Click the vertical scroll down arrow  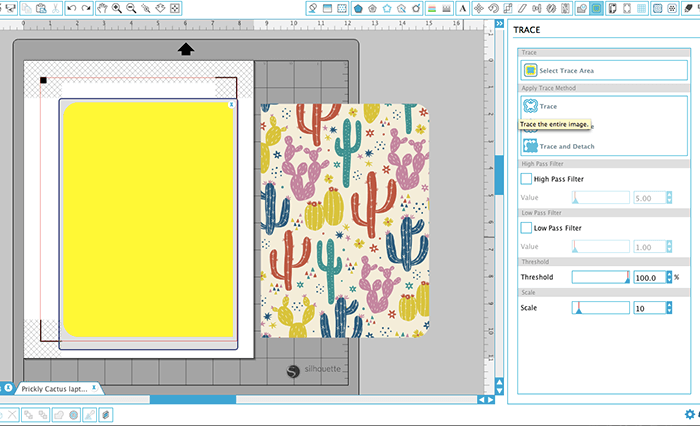pos(499,391)
